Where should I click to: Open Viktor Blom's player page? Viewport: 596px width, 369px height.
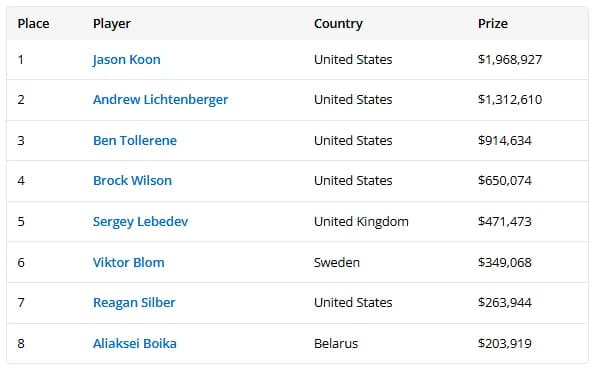coord(128,263)
